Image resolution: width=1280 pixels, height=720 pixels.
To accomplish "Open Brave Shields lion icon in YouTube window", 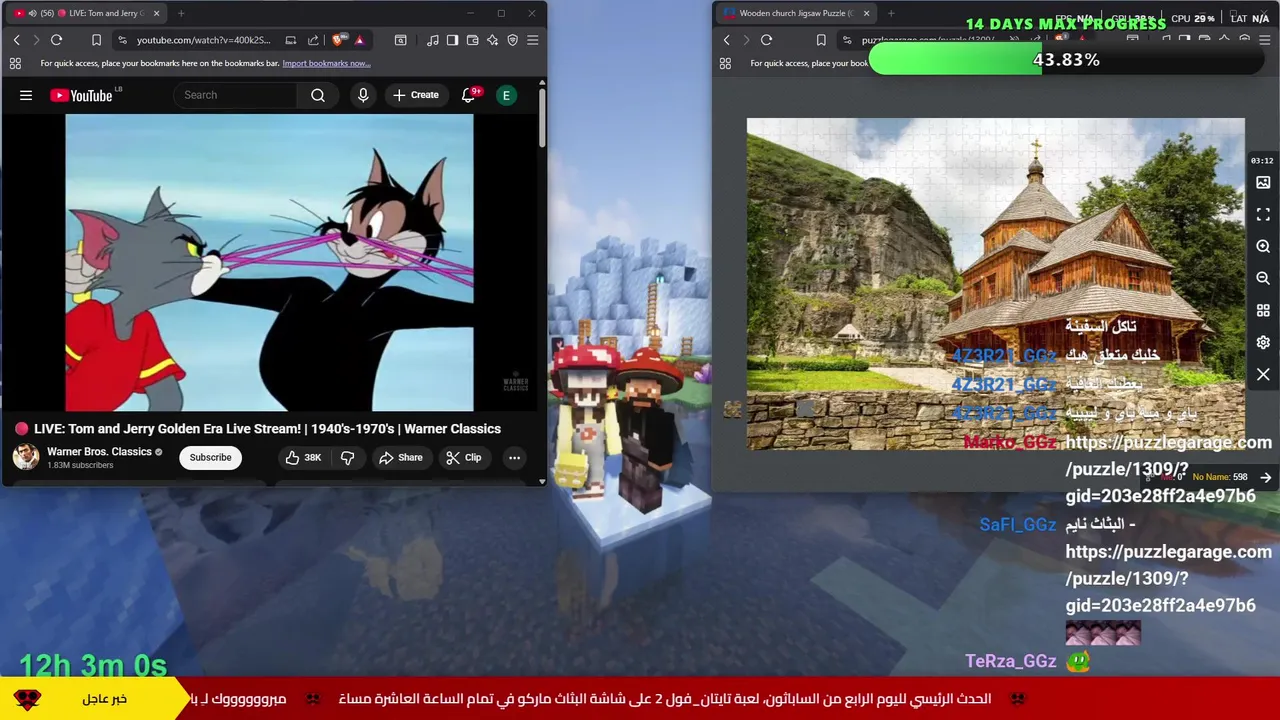I will (338, 40).
